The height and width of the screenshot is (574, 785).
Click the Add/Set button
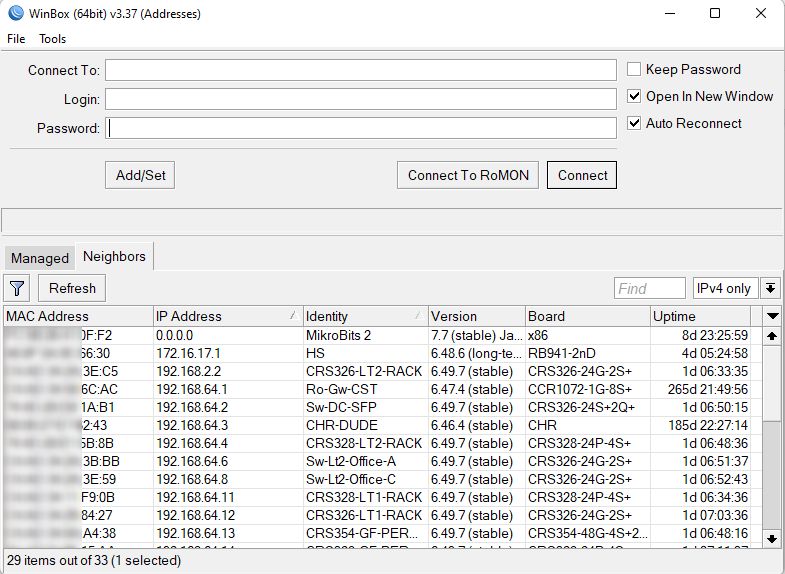140,175
